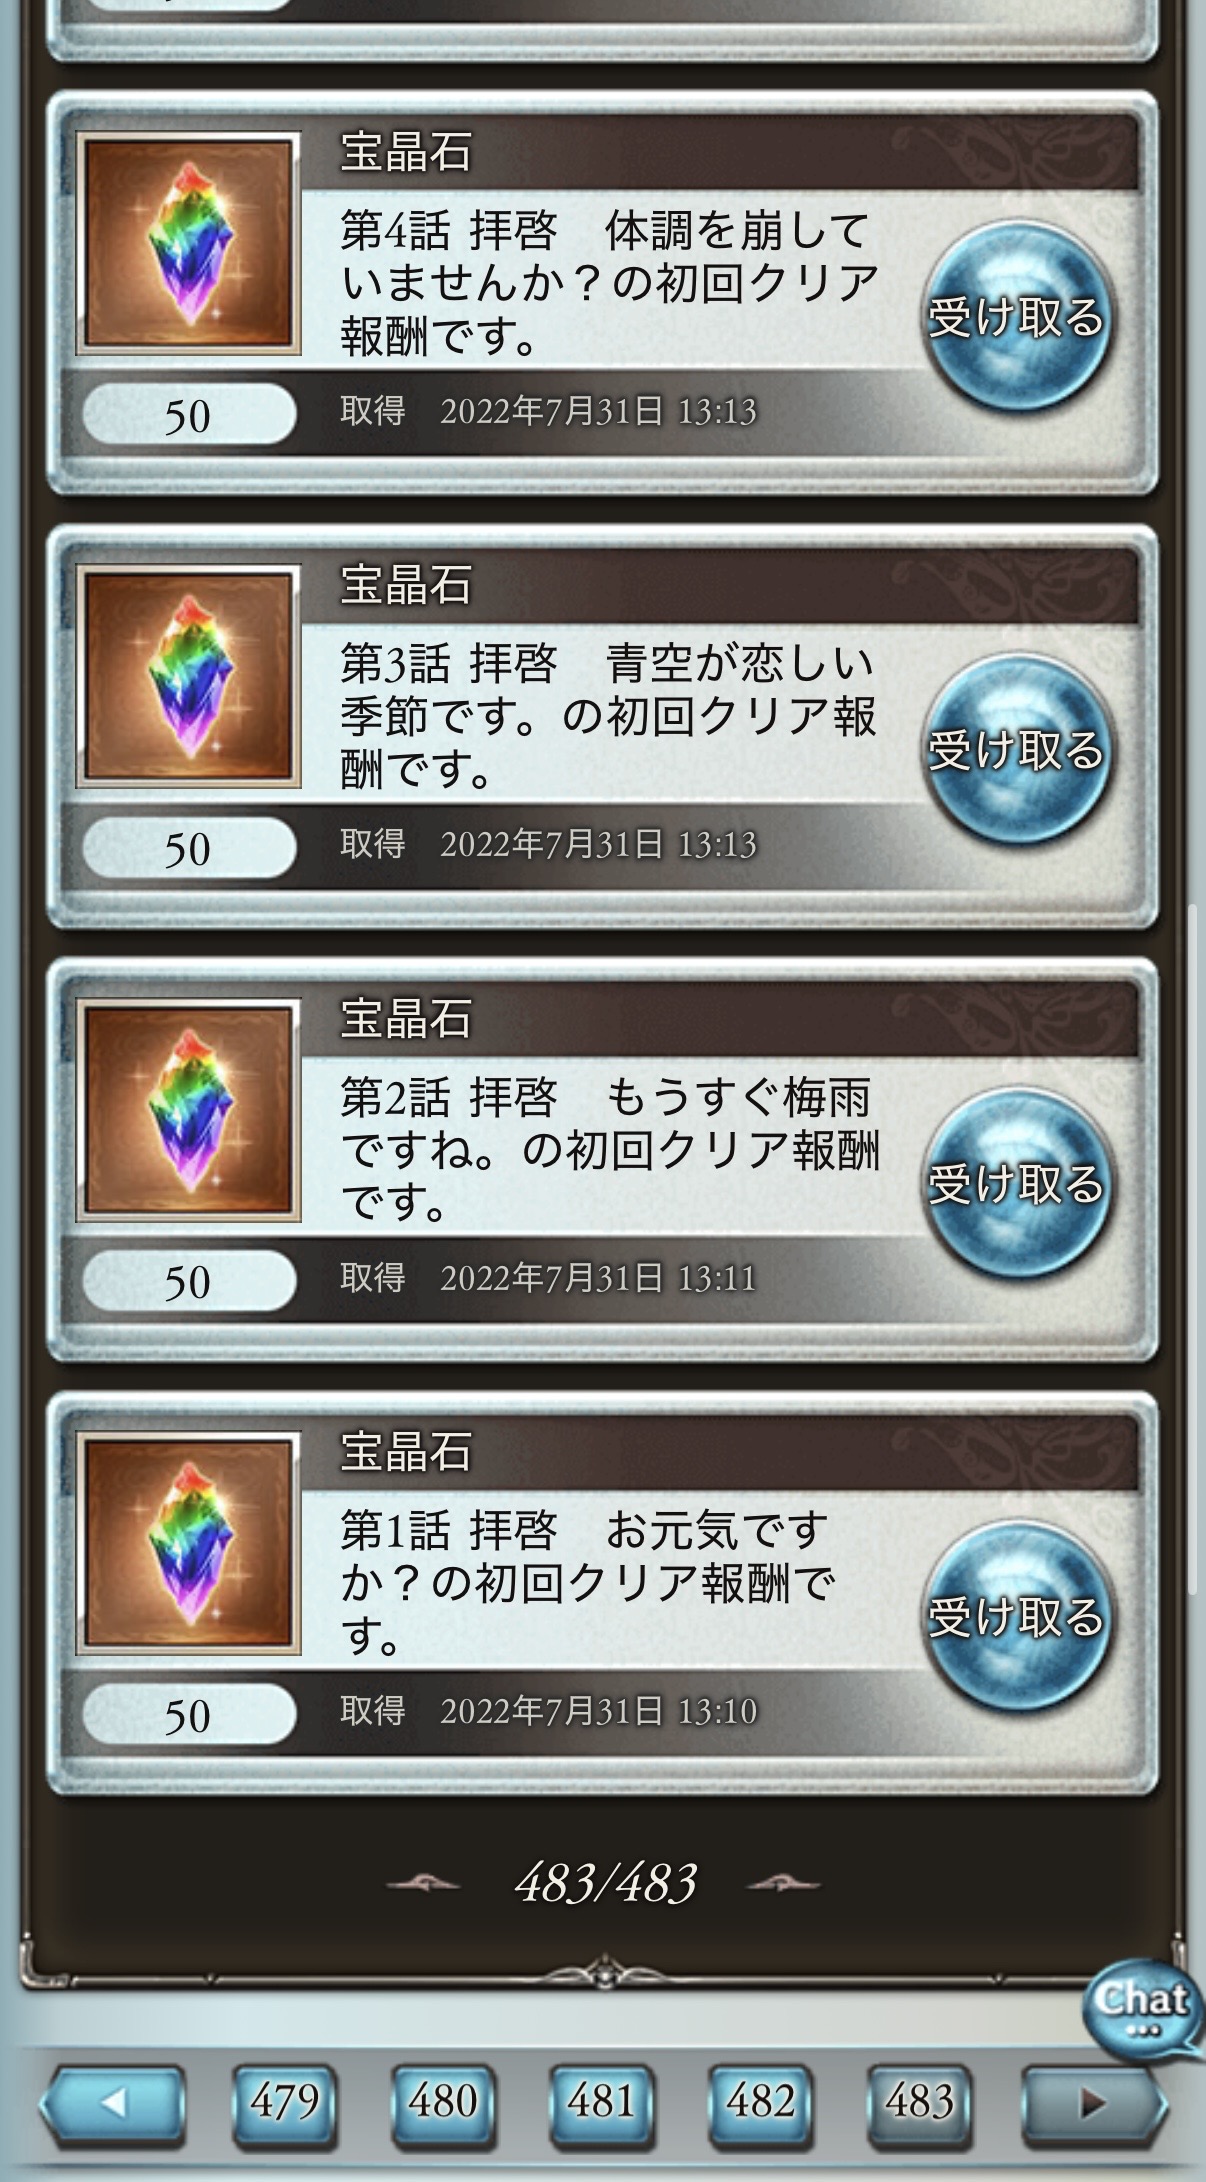Tap the 483/483 item counter

605,1884
